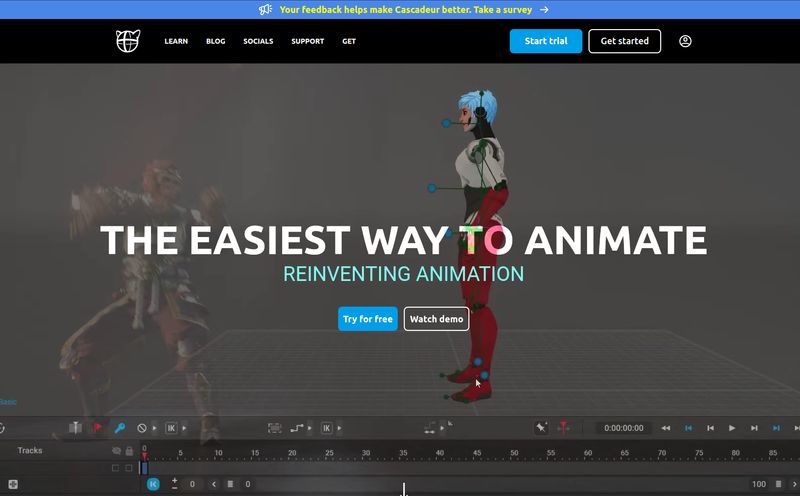Click the blue key icon
The height and width of the screenshot is (496, 800).
[x=120, y=428]
